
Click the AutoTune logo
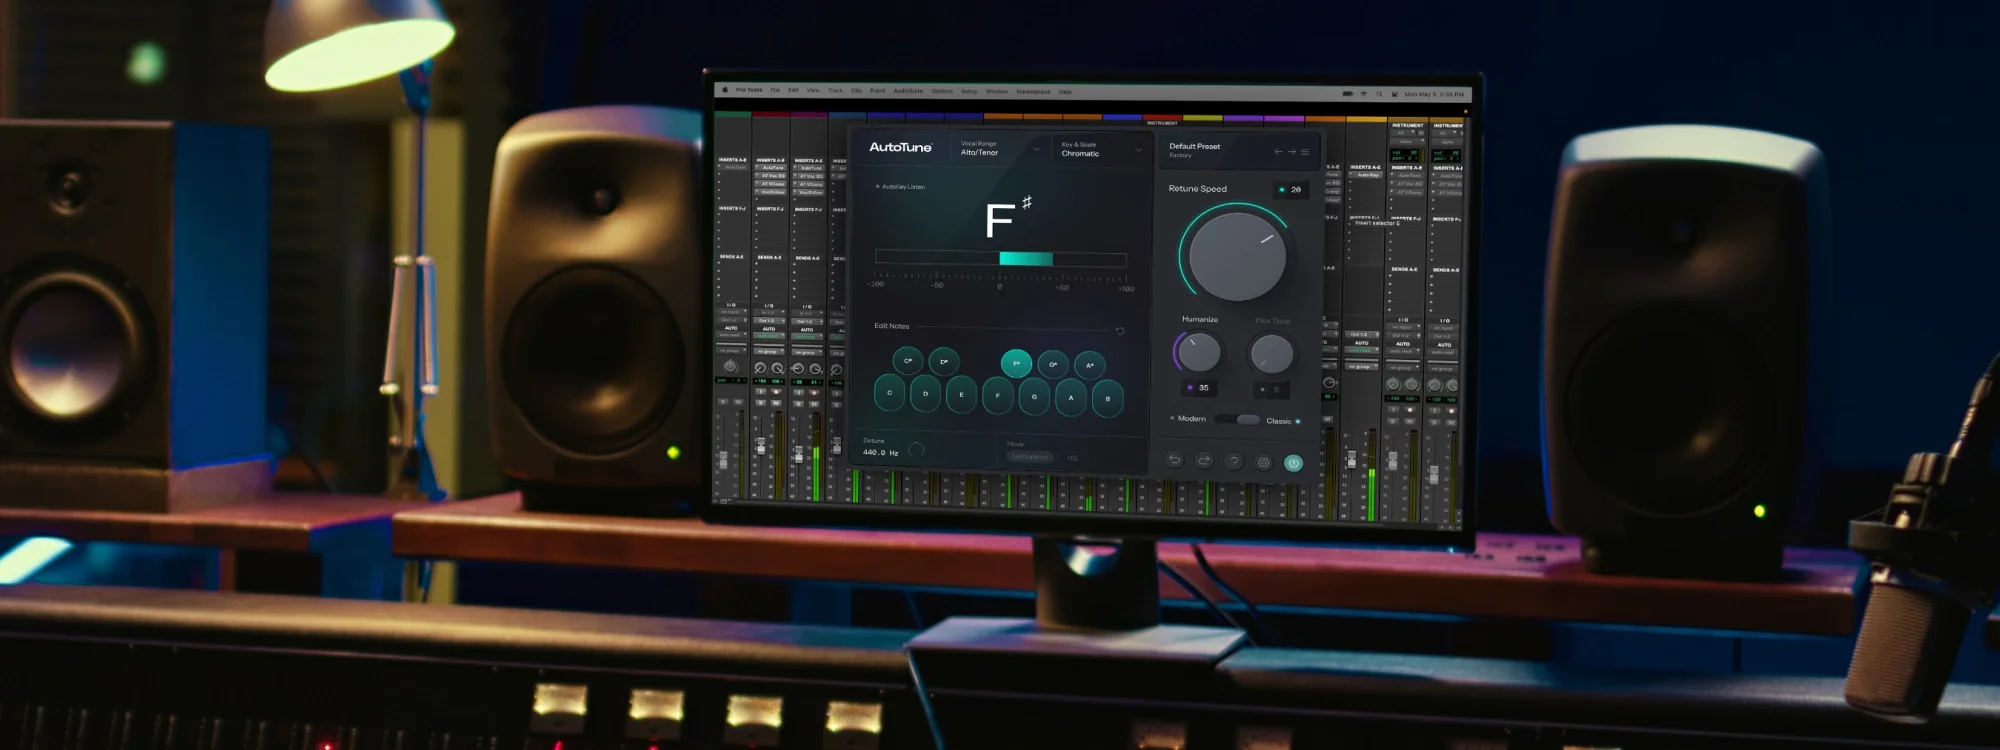[x=900, y=147]
